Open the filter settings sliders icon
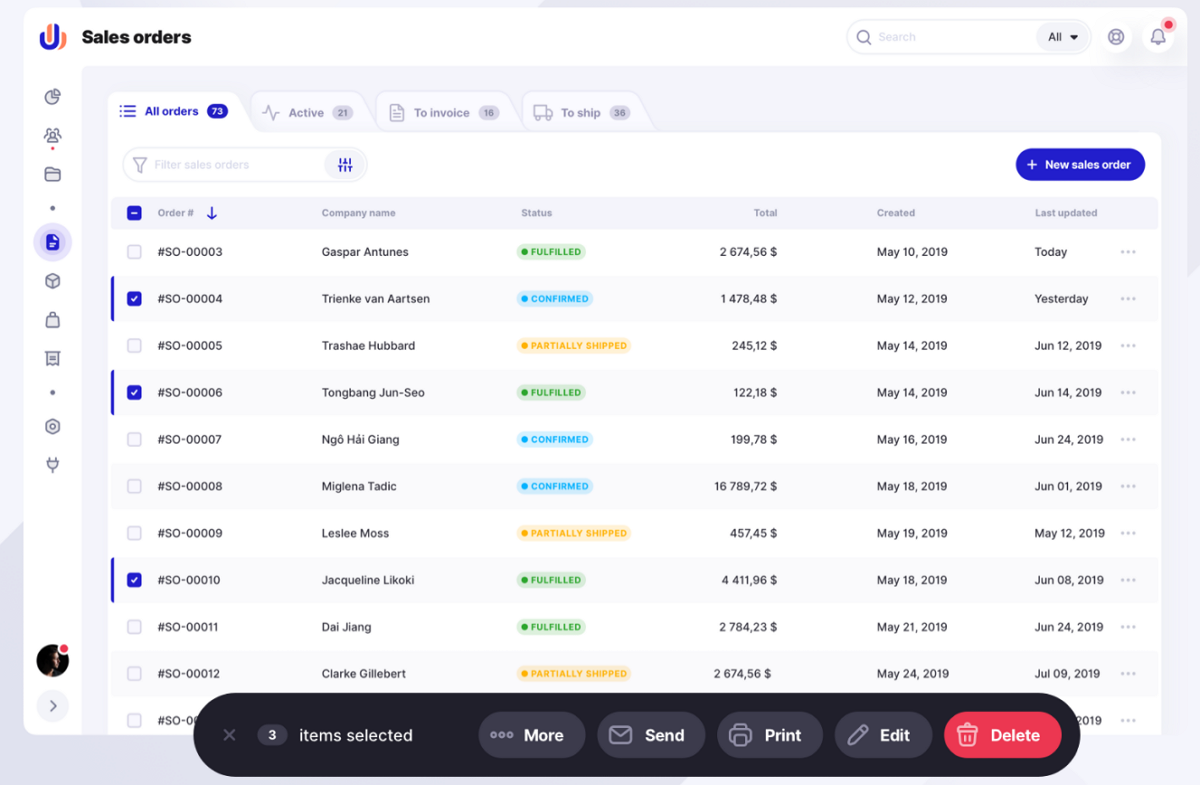This screenshot has width=1200, height=785. (x=345, y=165)
